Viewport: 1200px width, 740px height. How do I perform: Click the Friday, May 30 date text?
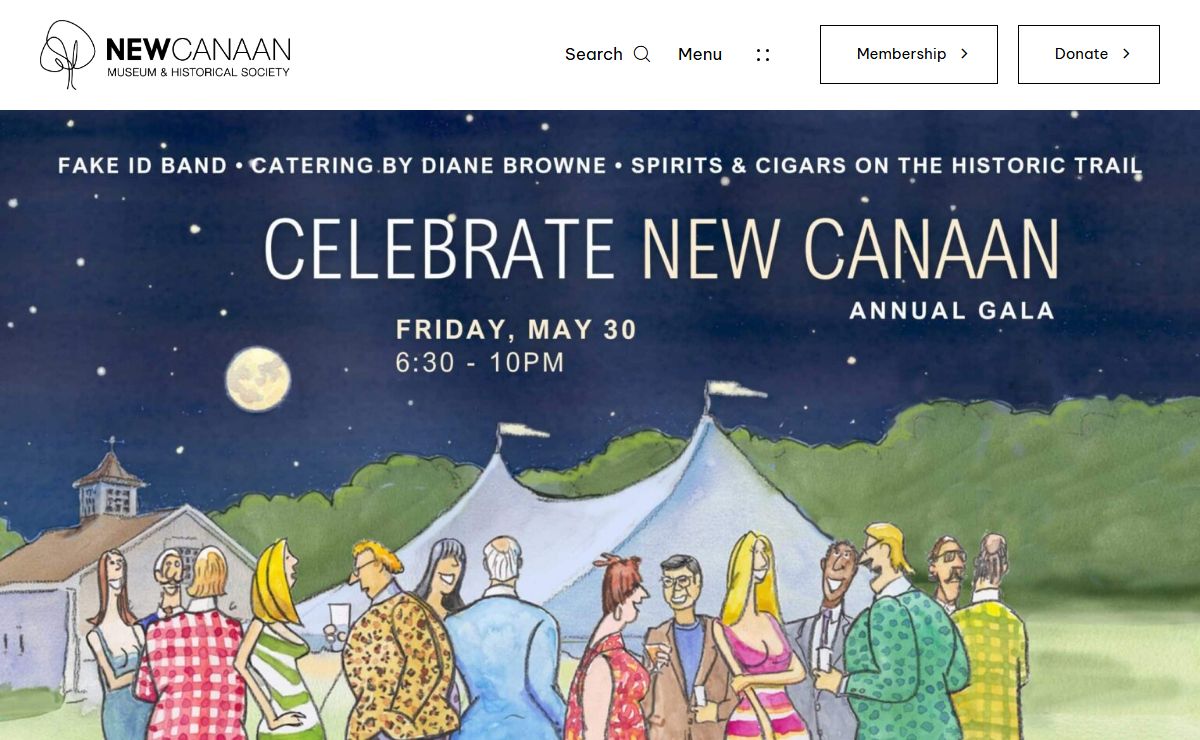(x=516, y=329)
